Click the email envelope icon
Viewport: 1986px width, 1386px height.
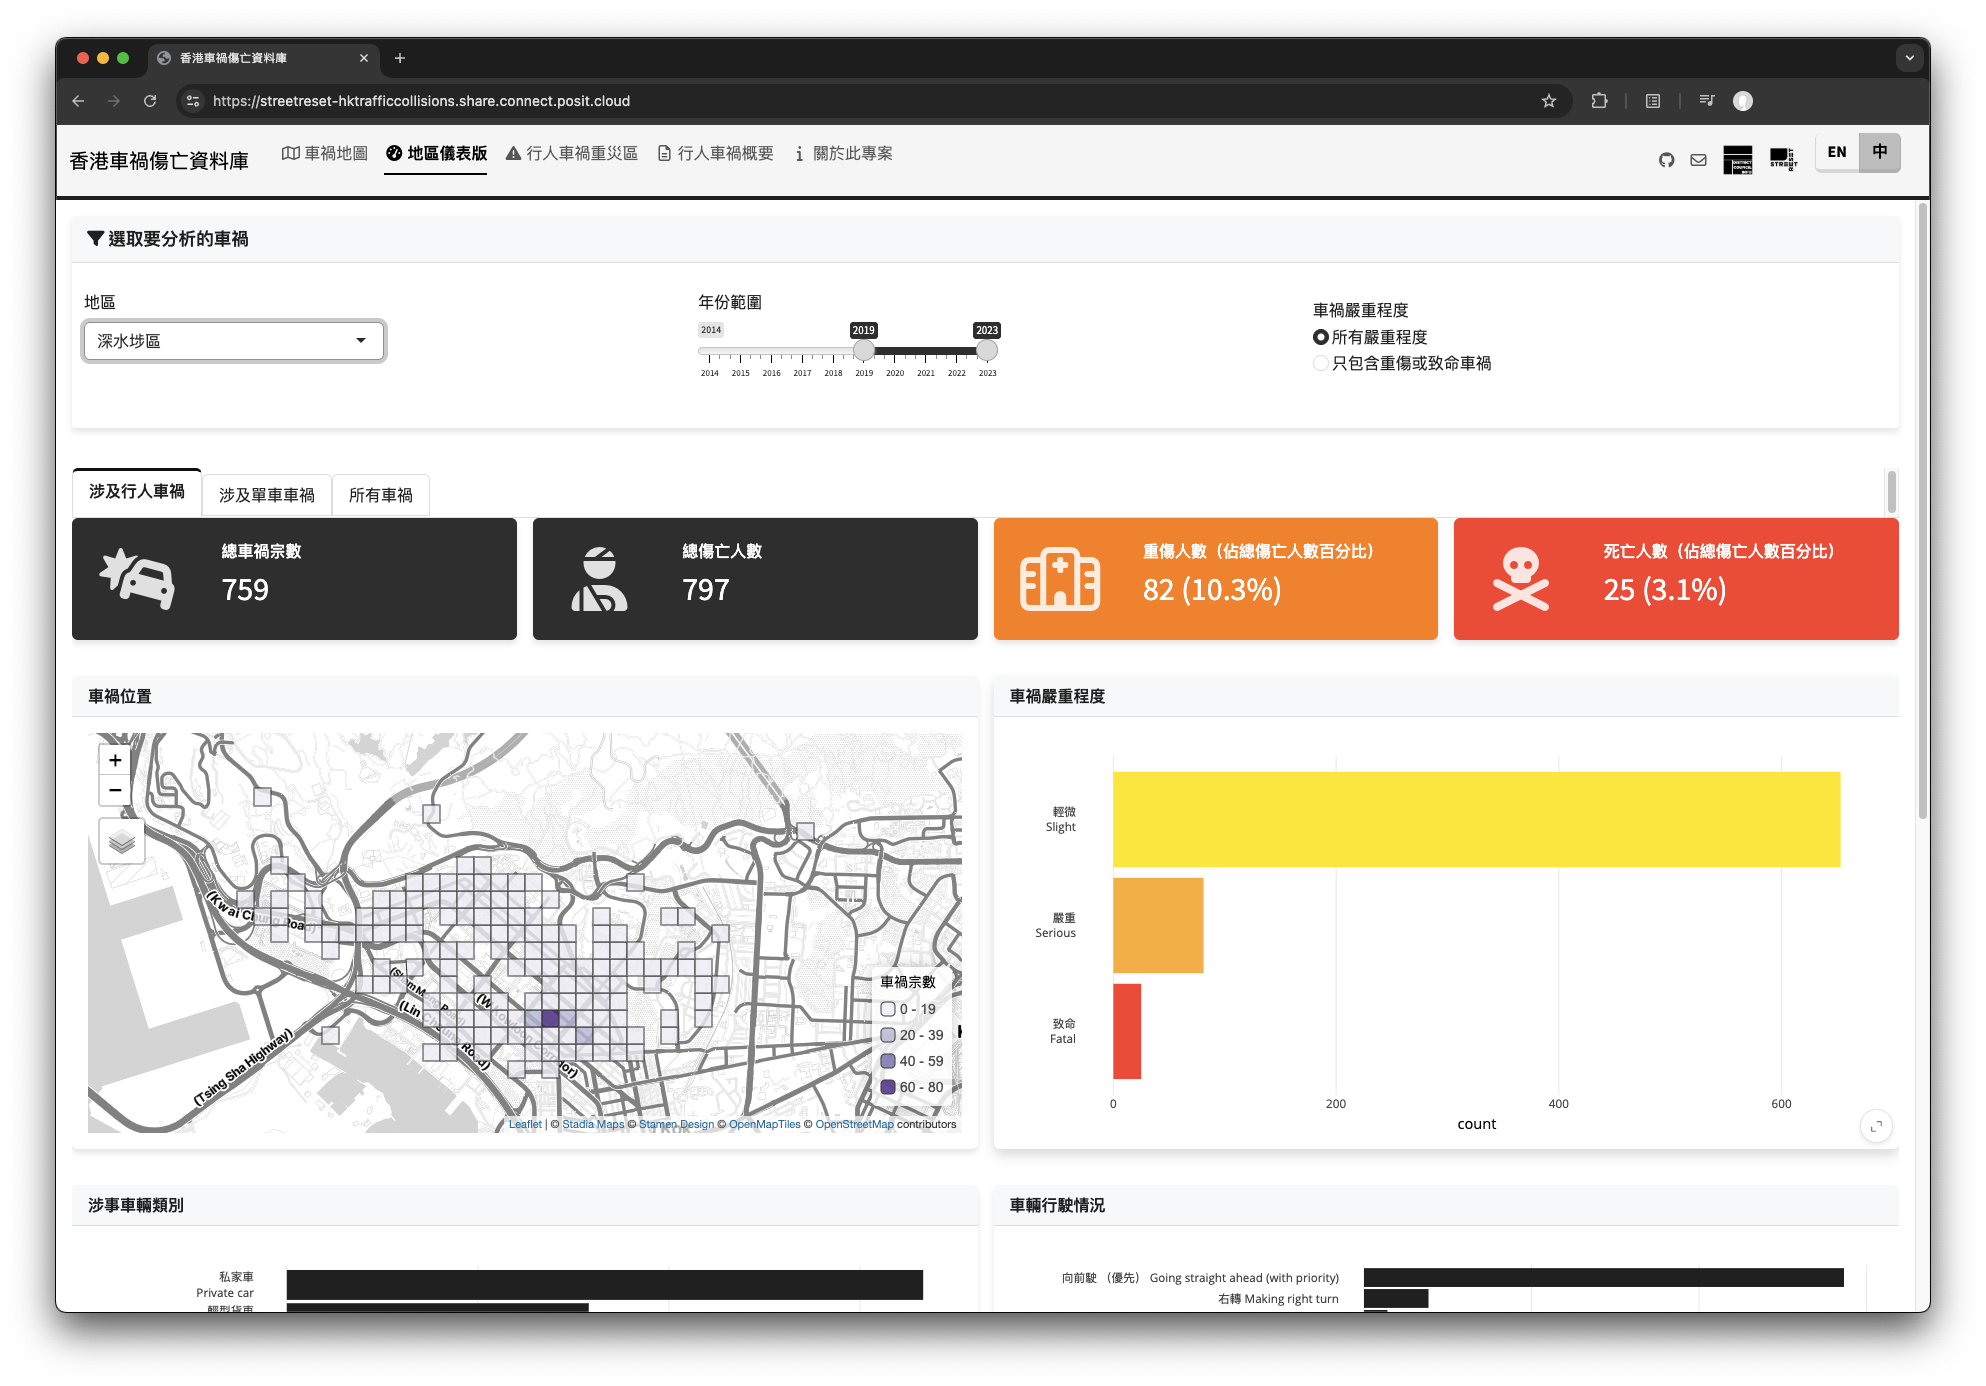point(1698,159)
